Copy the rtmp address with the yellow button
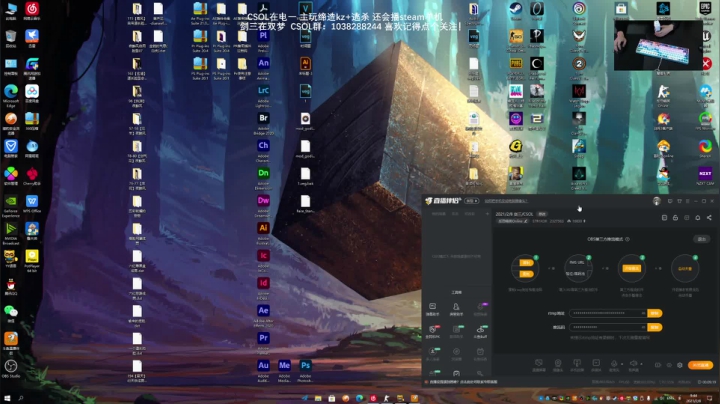Screen dimensions: 720x404 pos(654,313)
